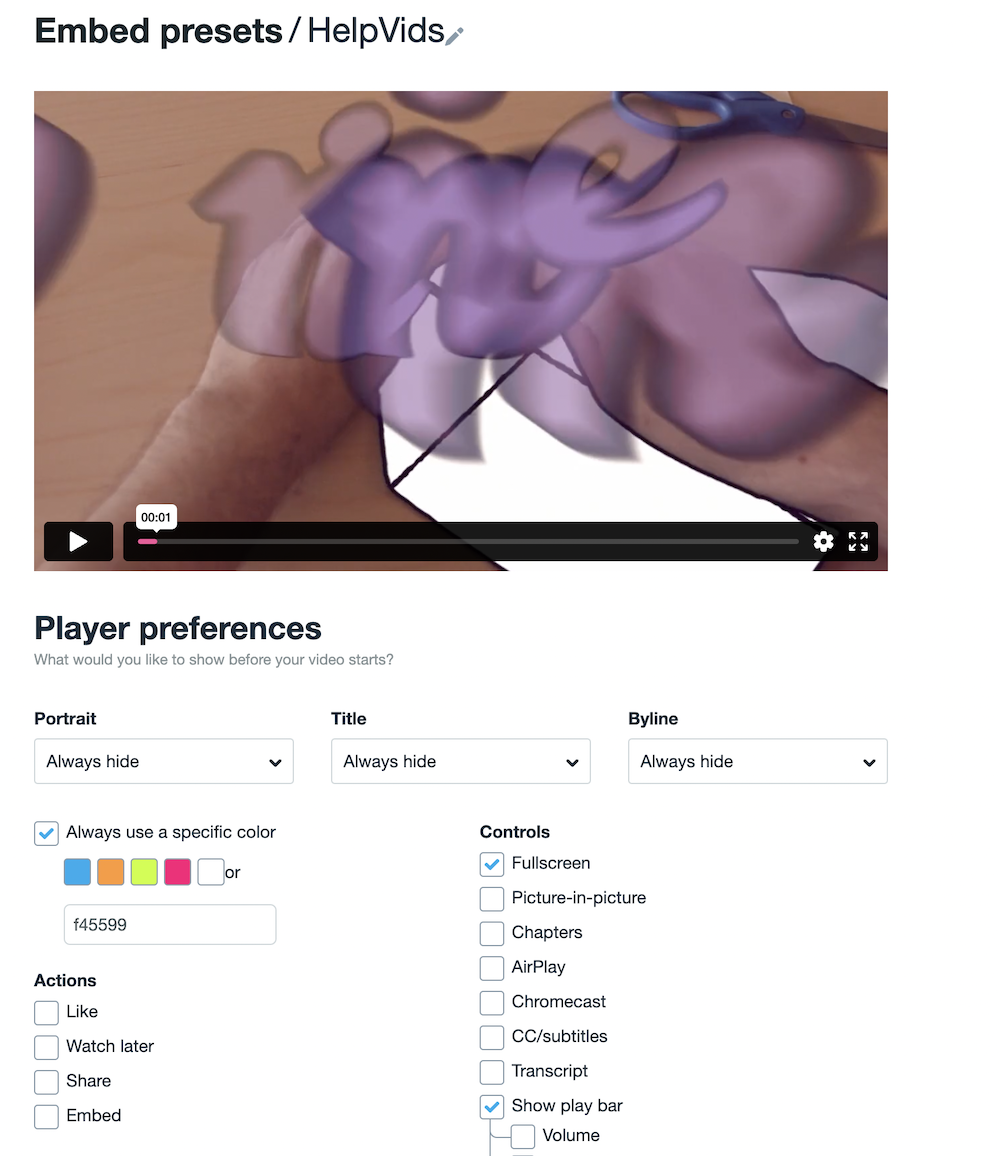This screenshot has height=1156, width=1000.
Task: Open the player settings gear icon
Action: [x=823, y=542]
